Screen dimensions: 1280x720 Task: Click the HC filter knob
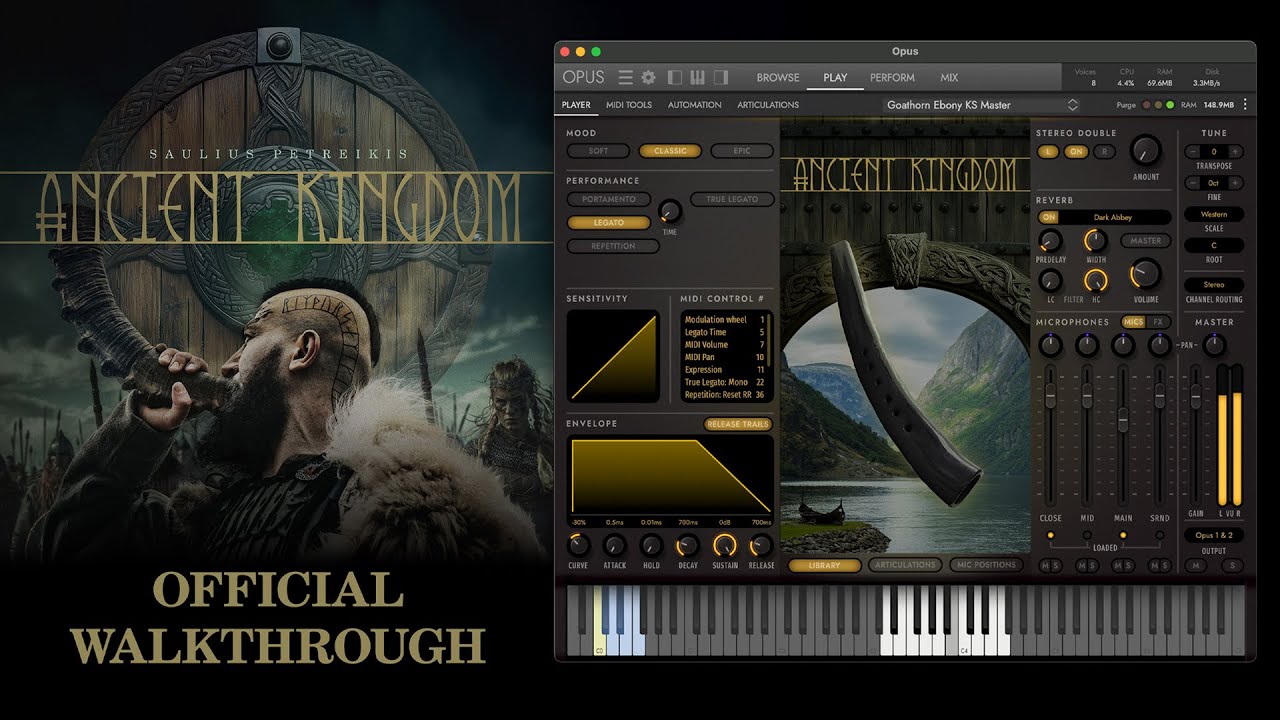(x=1096, y=281)
